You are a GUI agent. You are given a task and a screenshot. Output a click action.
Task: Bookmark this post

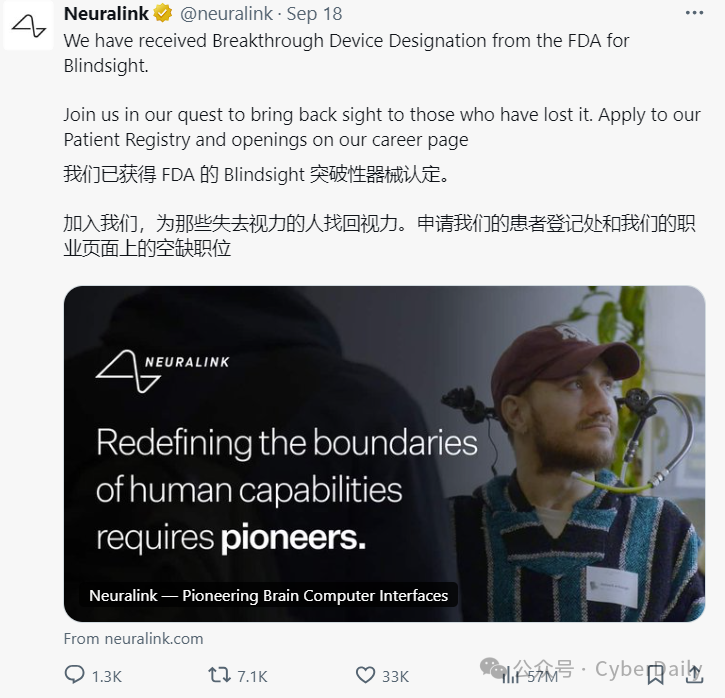[x=656, y=675]
